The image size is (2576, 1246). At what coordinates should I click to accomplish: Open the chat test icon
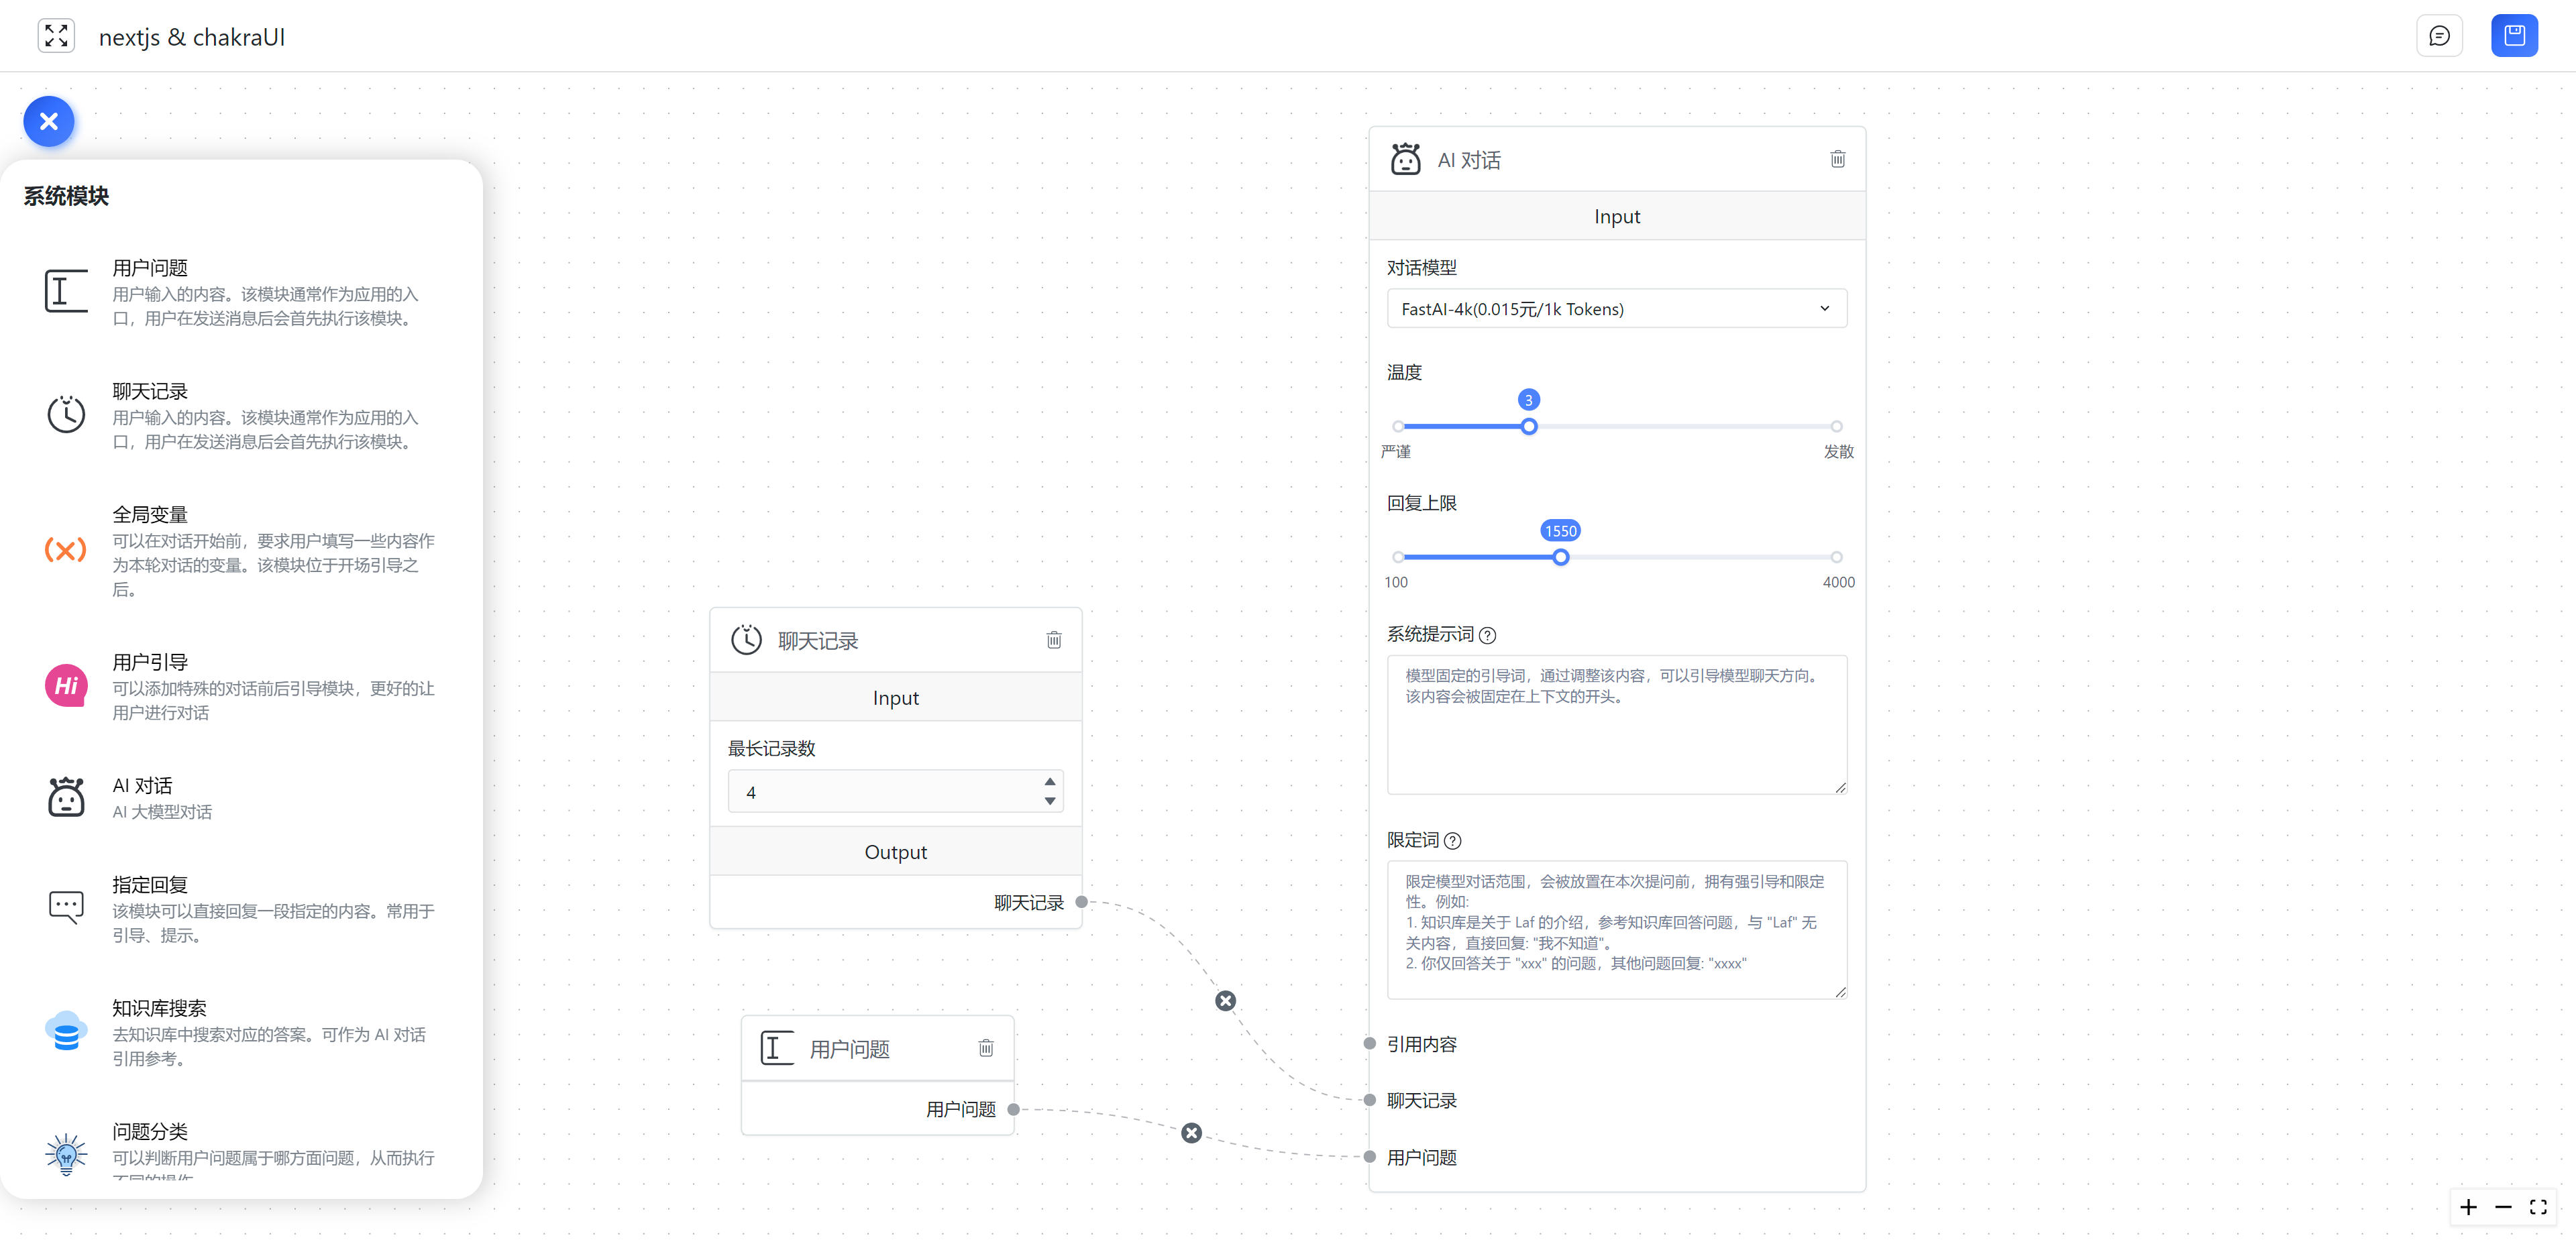point(2439,36)
